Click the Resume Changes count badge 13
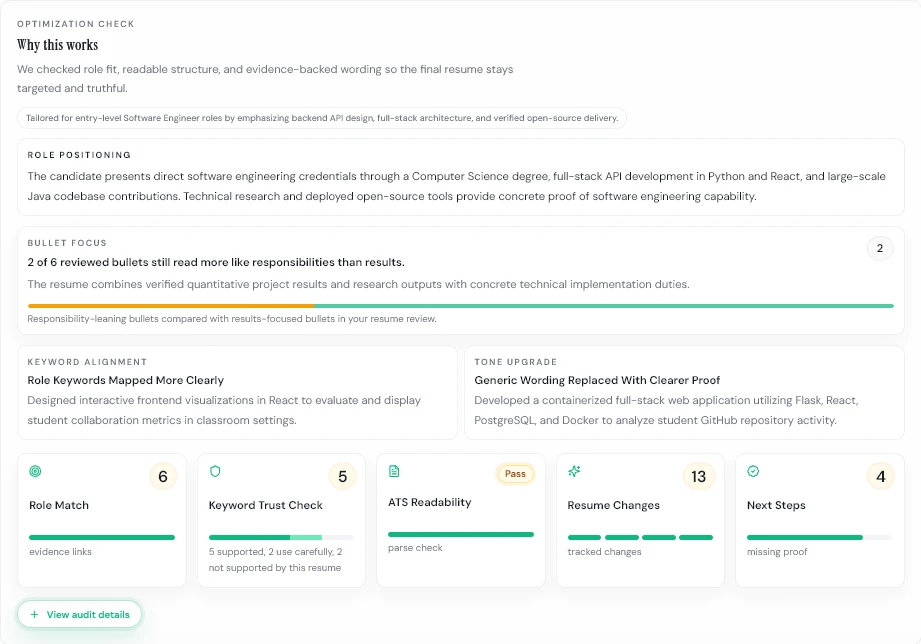Image resolution: width=921 pixels, height=644 pixels. [x=698, y=477]
